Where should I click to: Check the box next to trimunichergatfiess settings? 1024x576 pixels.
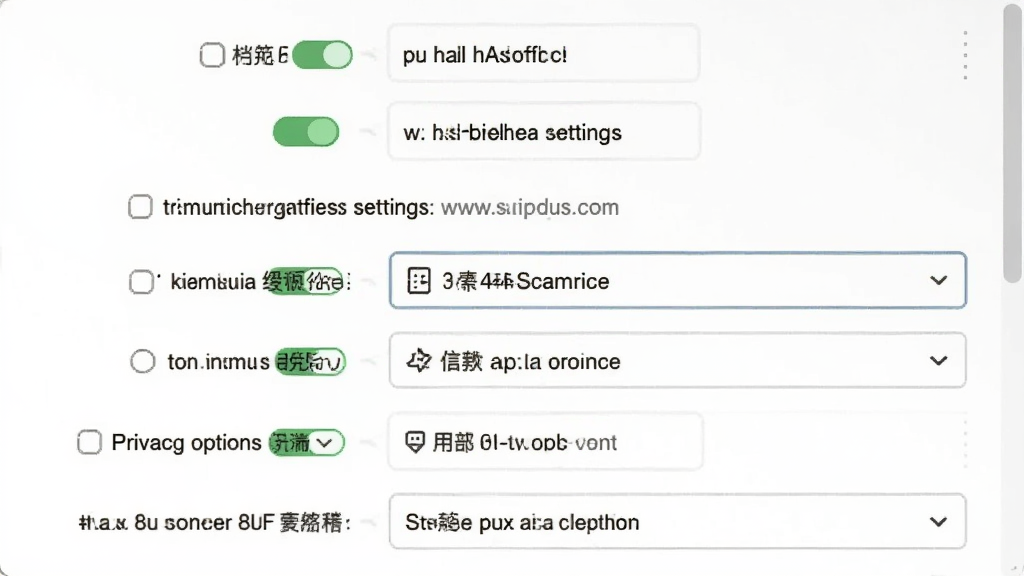(x=140, y=207)
